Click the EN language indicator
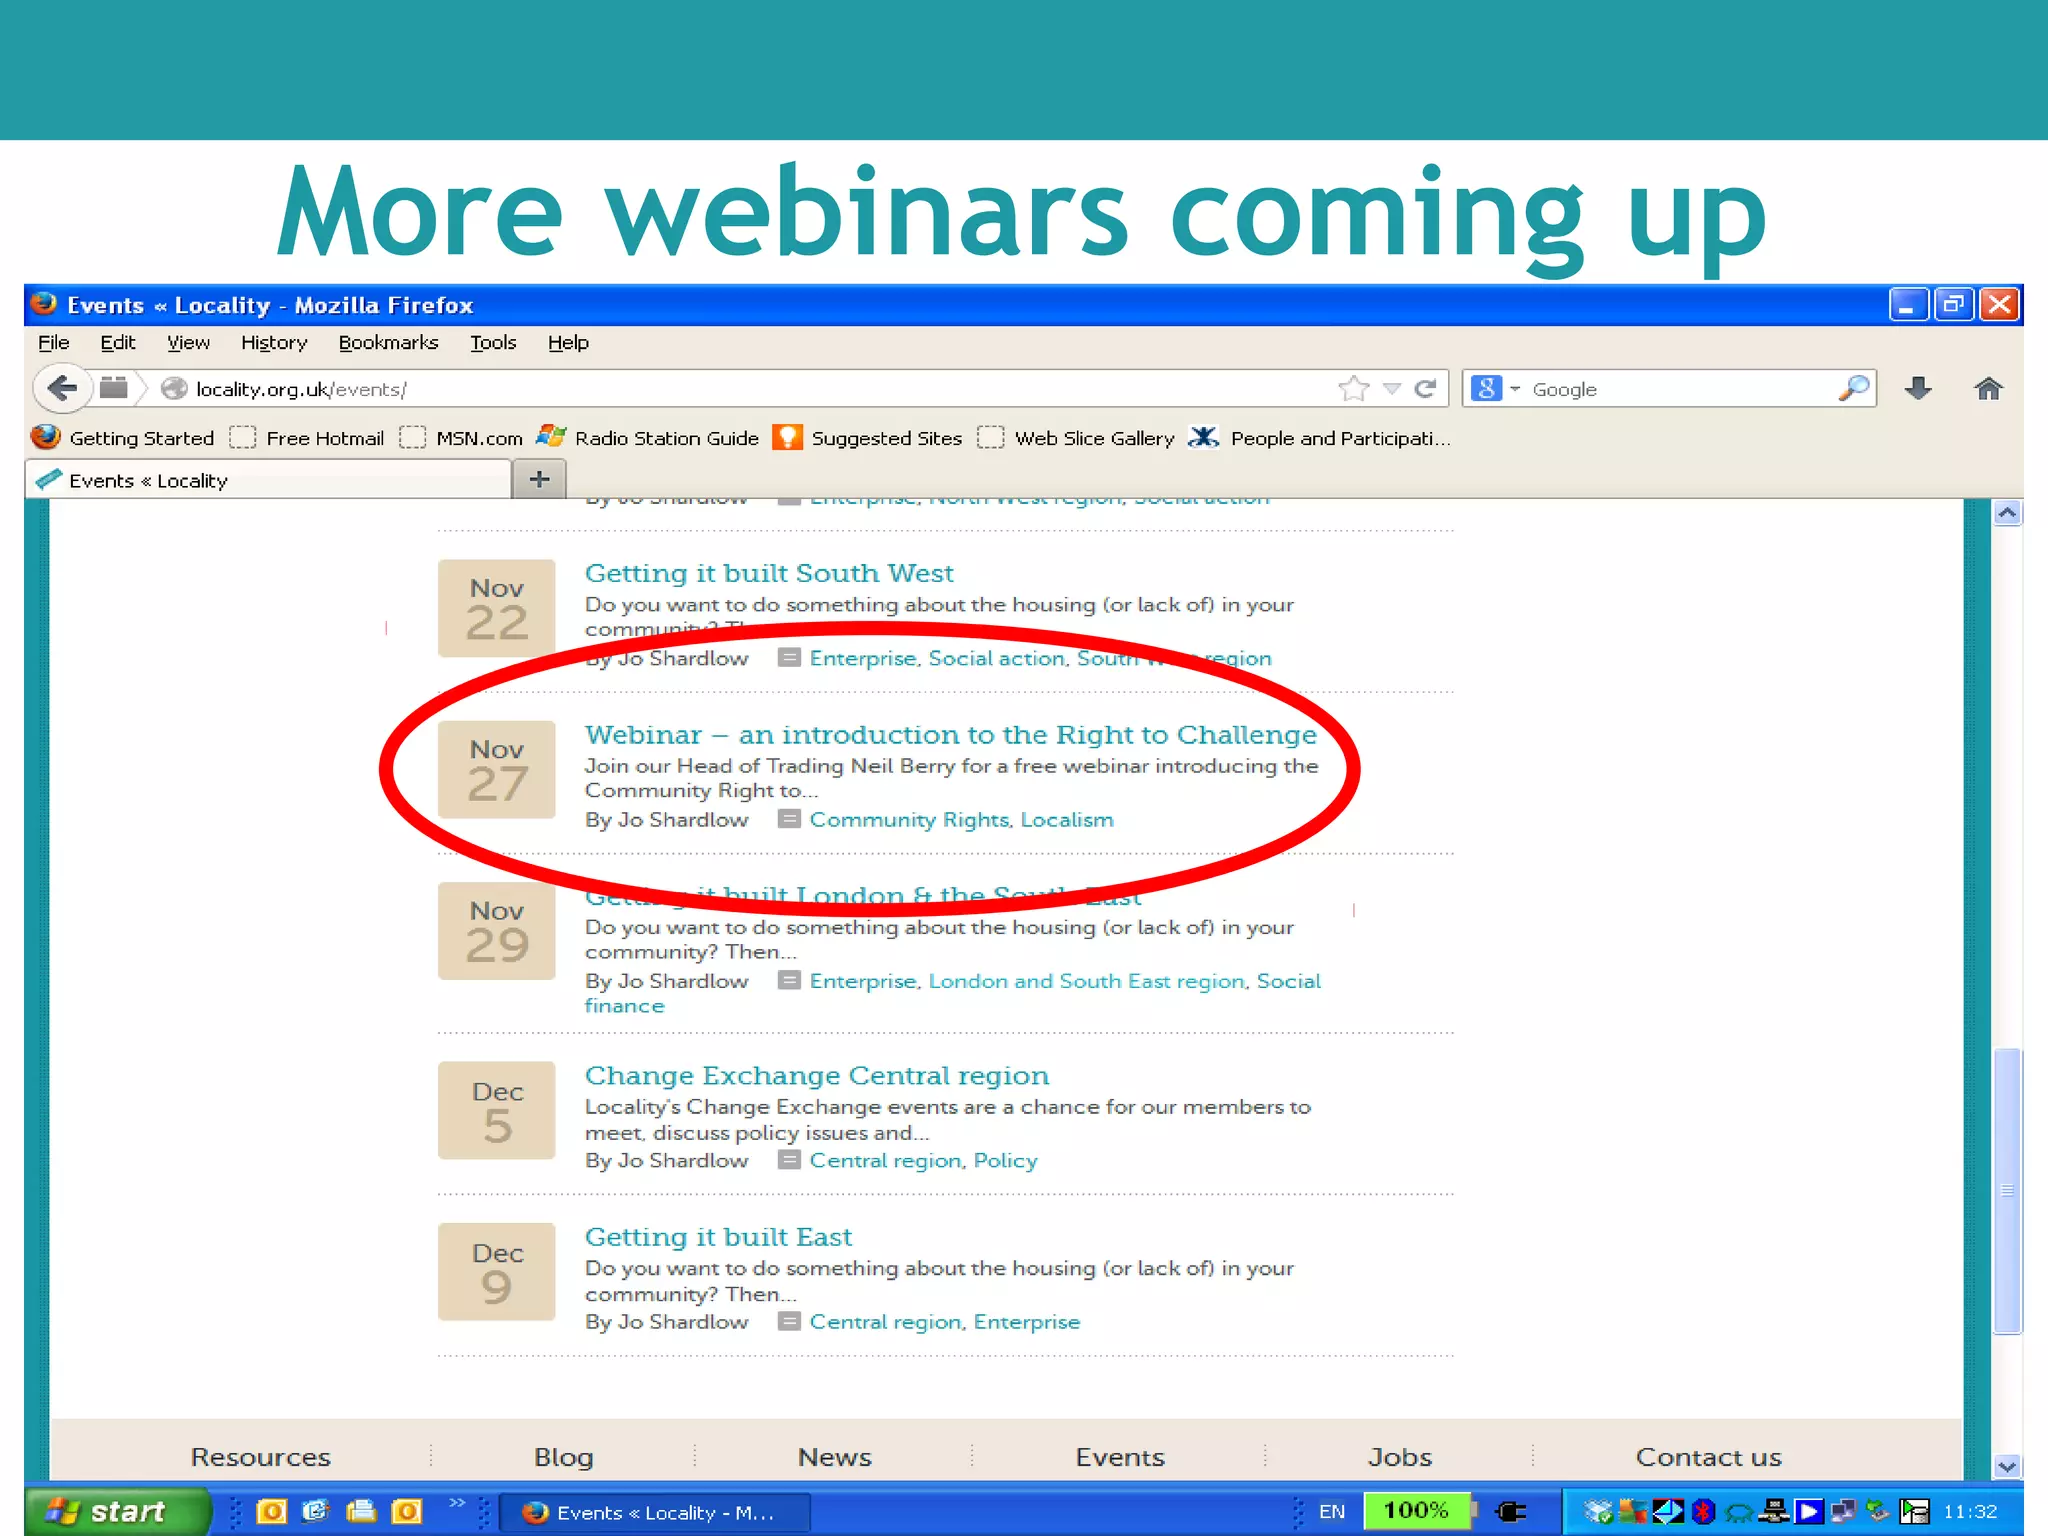This screenshot has width=2048, height=1536. click(x=1332, y=1512)
